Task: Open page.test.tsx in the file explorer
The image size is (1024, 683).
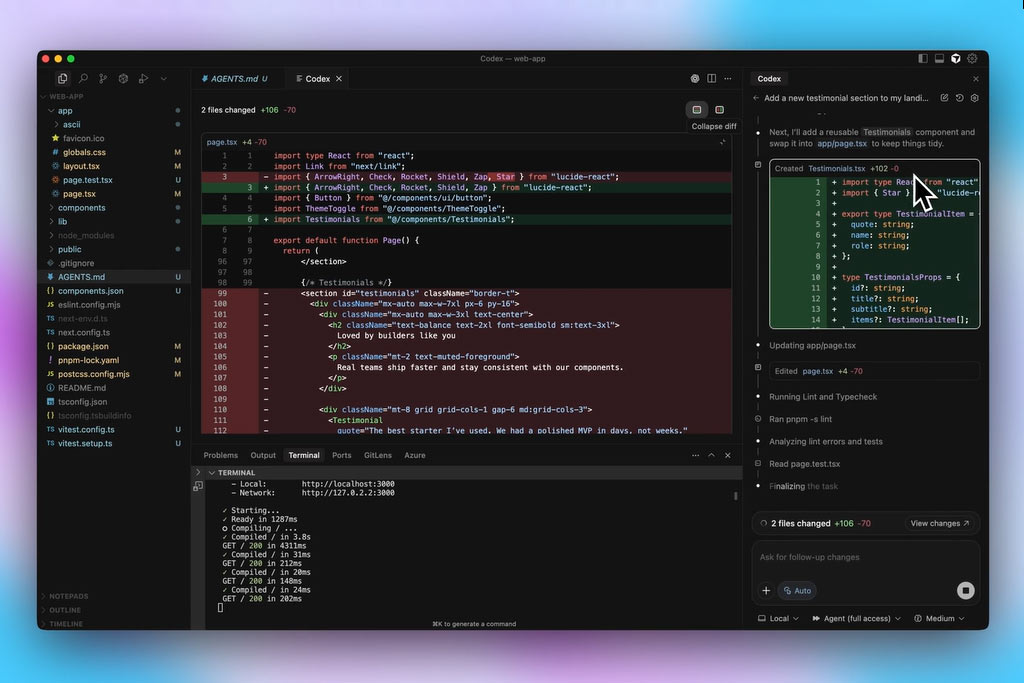Action: pos(87,180)
